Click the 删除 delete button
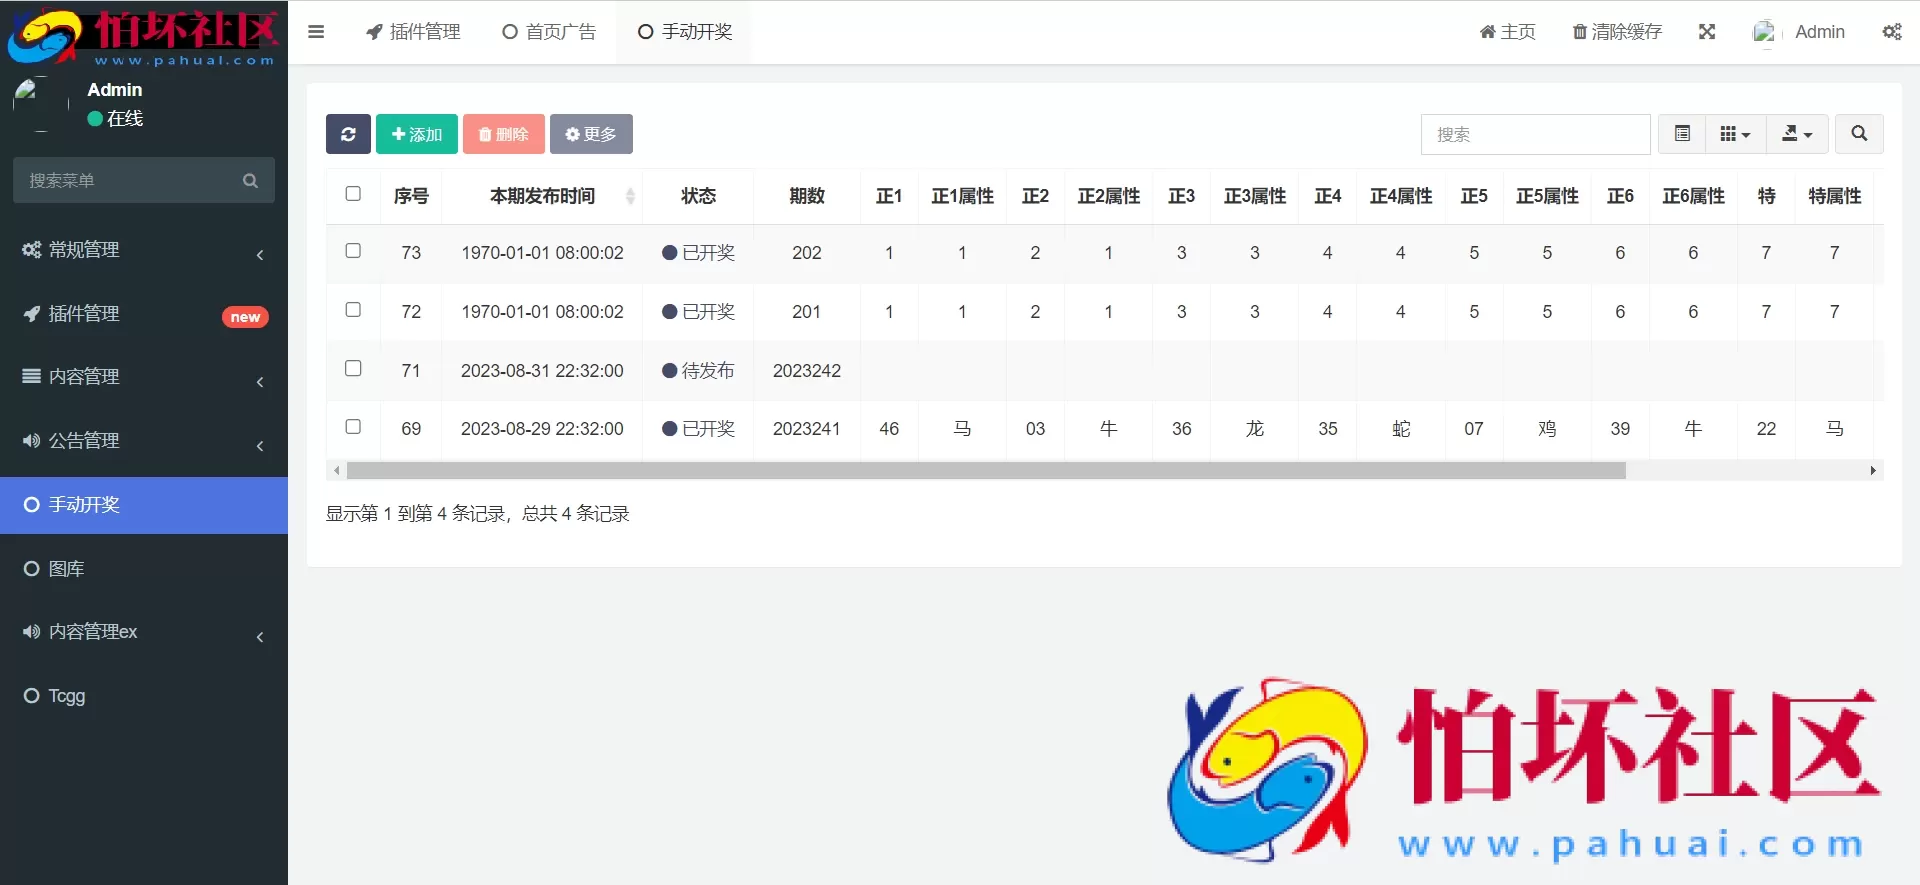This screenshot has width=1920, height=885. [504, 134]
